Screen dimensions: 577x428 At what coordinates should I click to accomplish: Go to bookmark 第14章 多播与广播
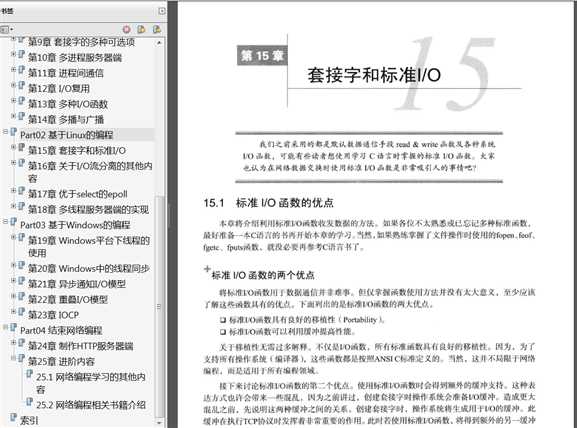pyautogui.click(x=66, y=120)
